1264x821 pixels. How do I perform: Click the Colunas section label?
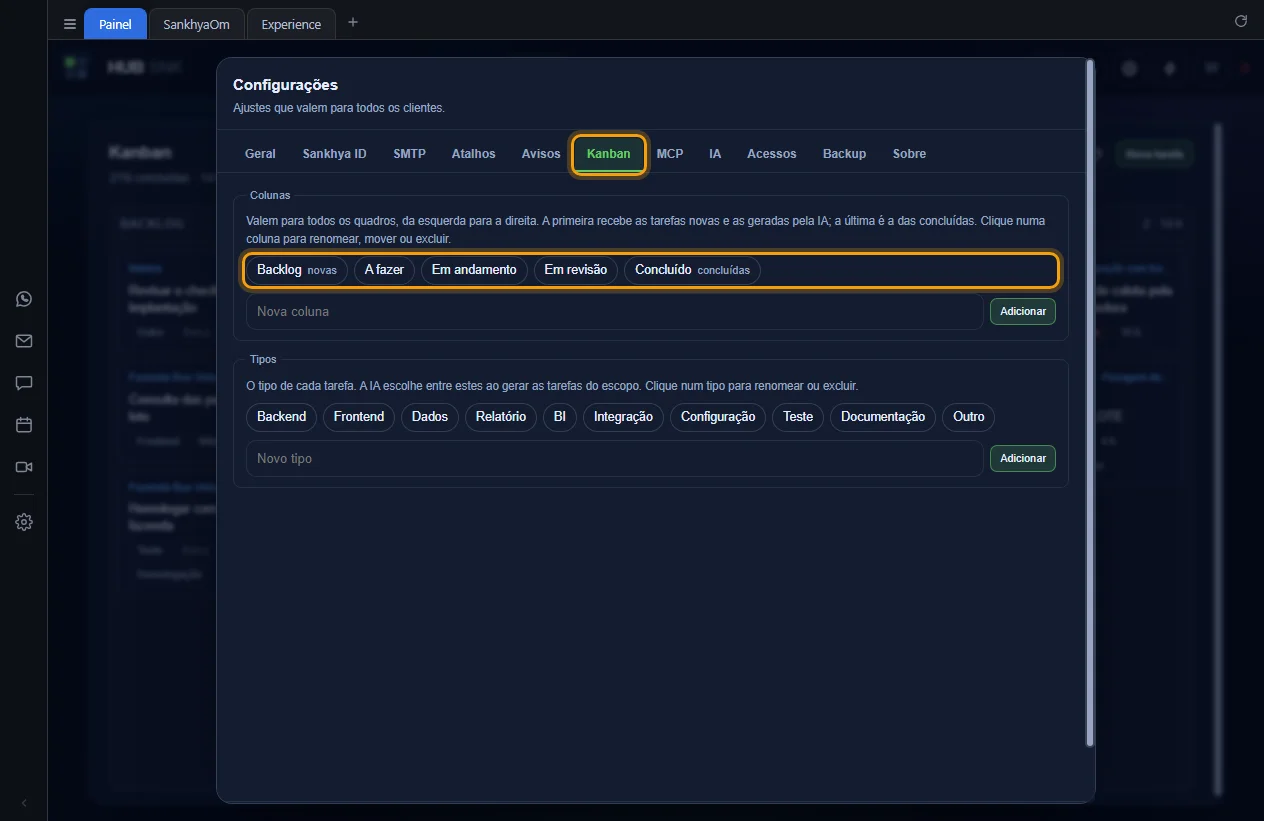click(270, 195)
